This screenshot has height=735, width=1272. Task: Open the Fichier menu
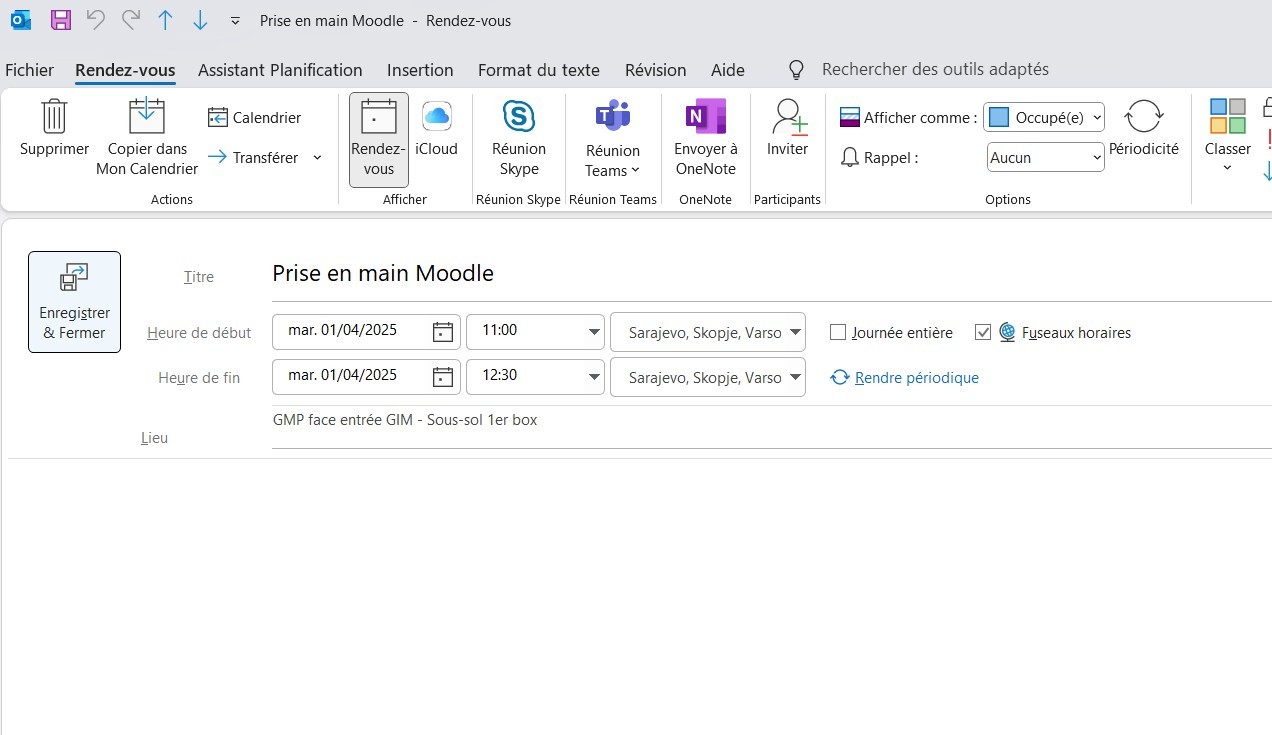[29, 70]
